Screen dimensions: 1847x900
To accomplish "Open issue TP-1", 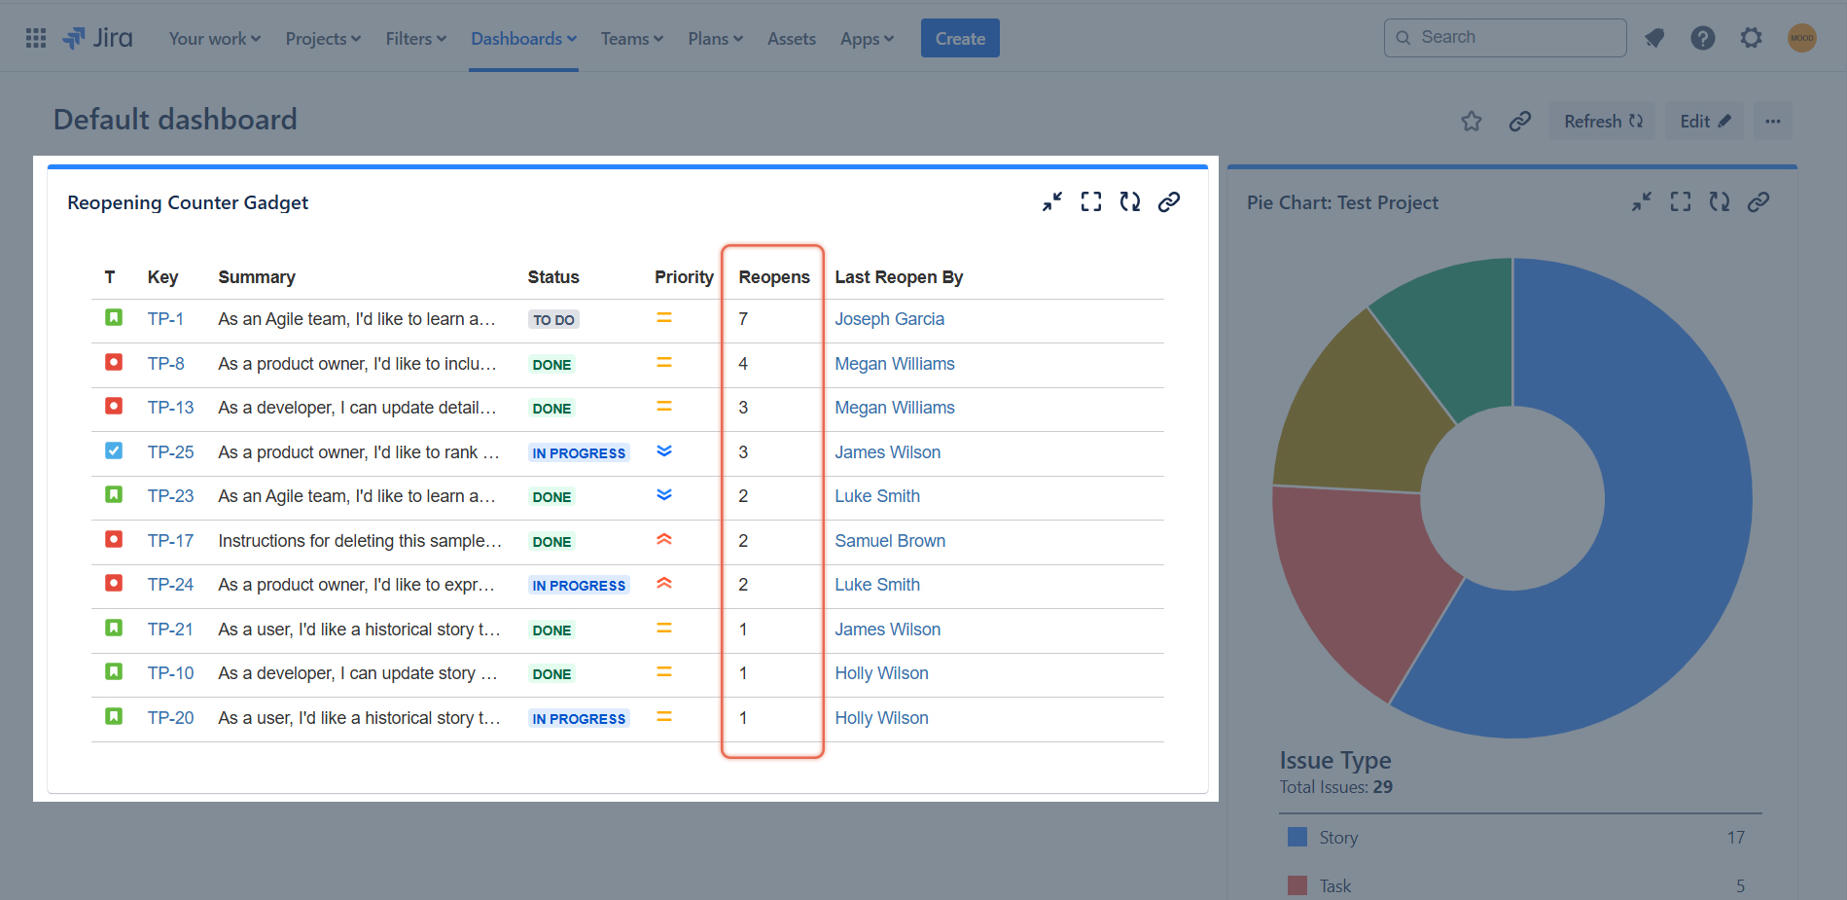I will pos(166,319).
